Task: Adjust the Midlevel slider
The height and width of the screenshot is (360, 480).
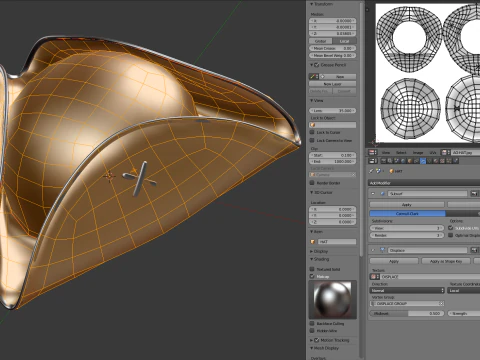Action: 407,313
